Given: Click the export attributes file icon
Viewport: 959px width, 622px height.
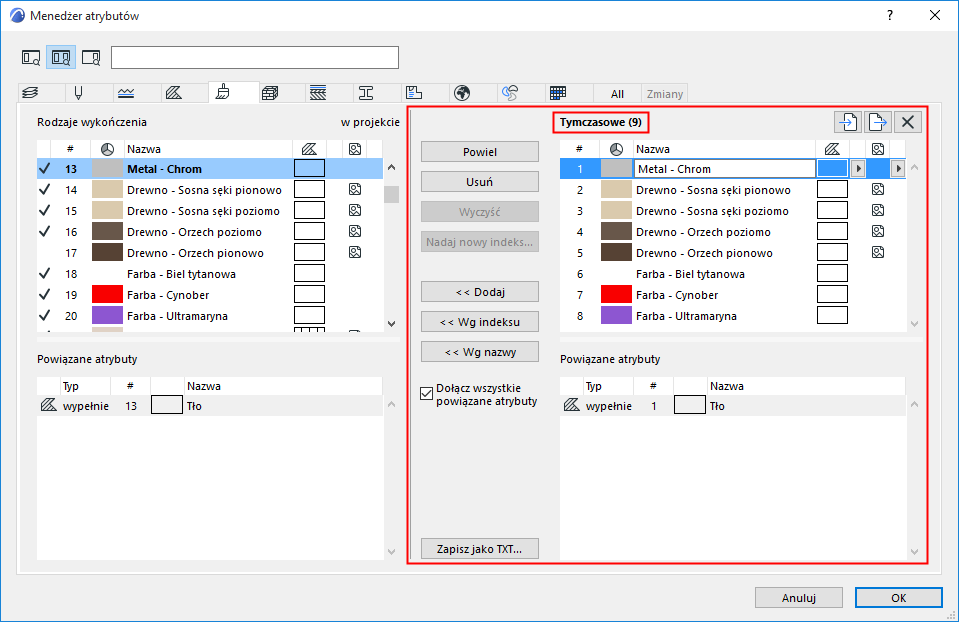Looking at the screenshot, I should click(x=878, y=122).
